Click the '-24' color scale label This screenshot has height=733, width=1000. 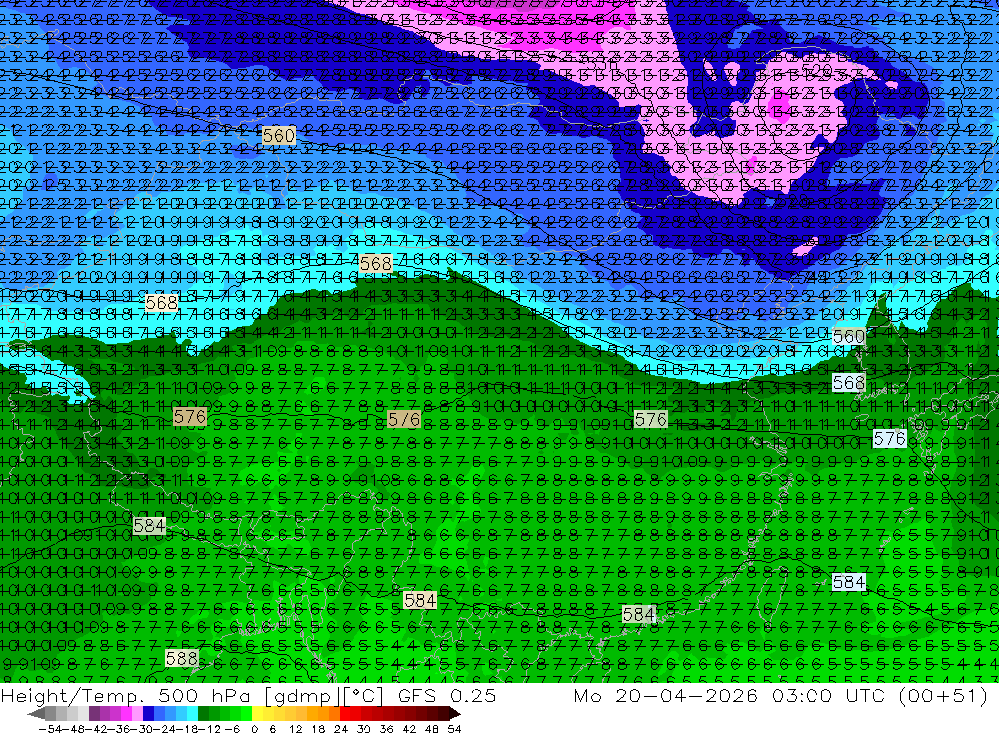pos(165,729)
